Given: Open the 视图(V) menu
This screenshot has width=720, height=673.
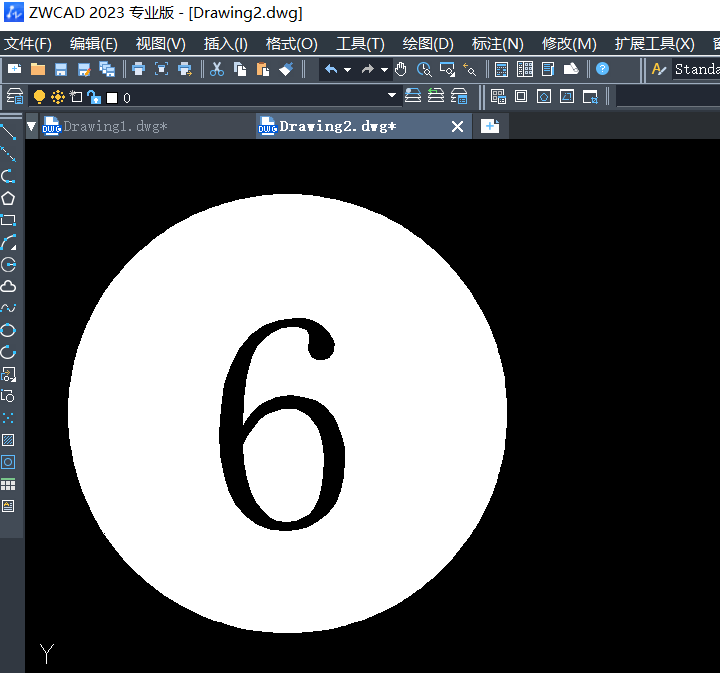Looking at the screenshot, I should (x=161, y=44).
